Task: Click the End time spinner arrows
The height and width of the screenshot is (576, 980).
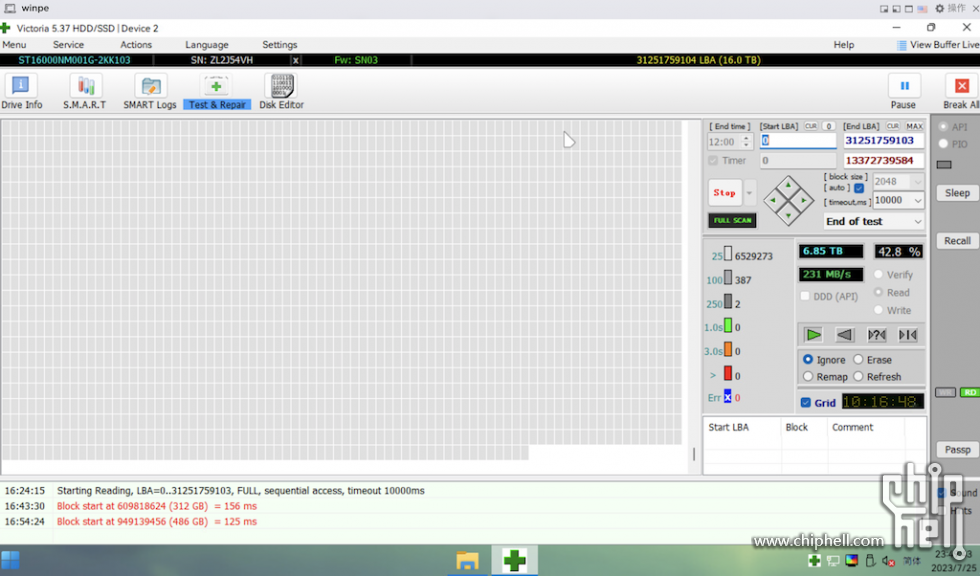Action: click(746, 142)
